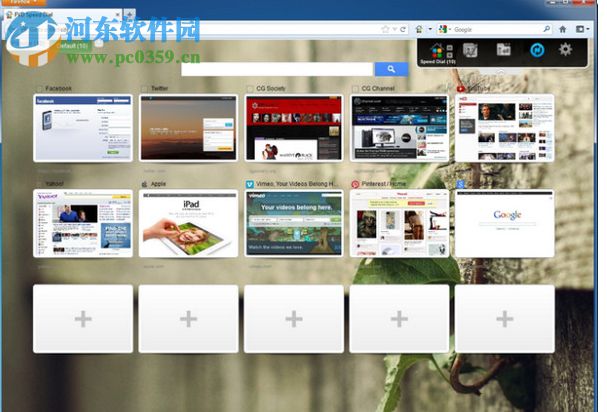Click the Firefox Home button

pos(562,29)
